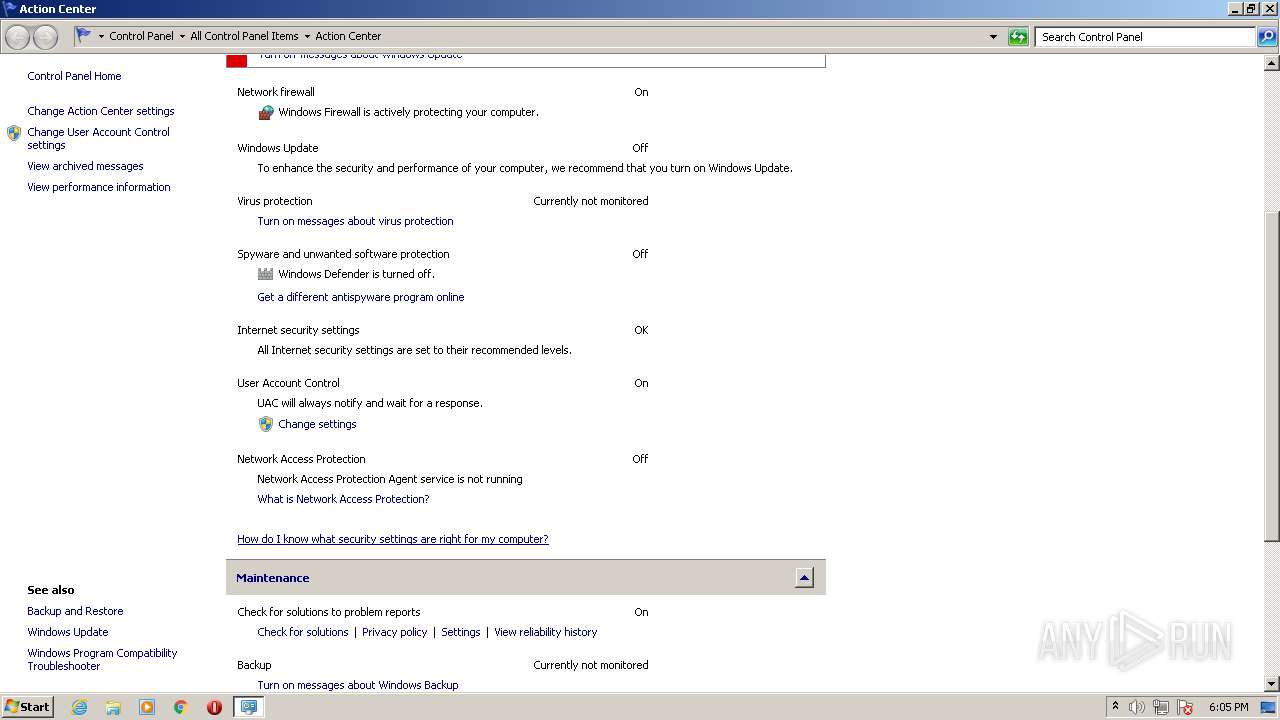The image size is (1280, 720).
Task: Expand dropdown after All Control Panel Items
Action: point(307,36)
